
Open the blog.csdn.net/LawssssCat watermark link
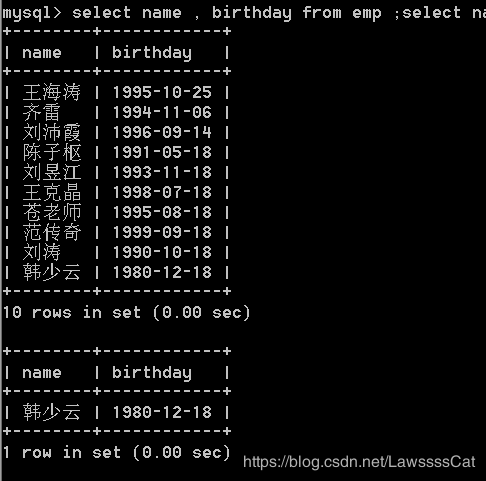359,462
